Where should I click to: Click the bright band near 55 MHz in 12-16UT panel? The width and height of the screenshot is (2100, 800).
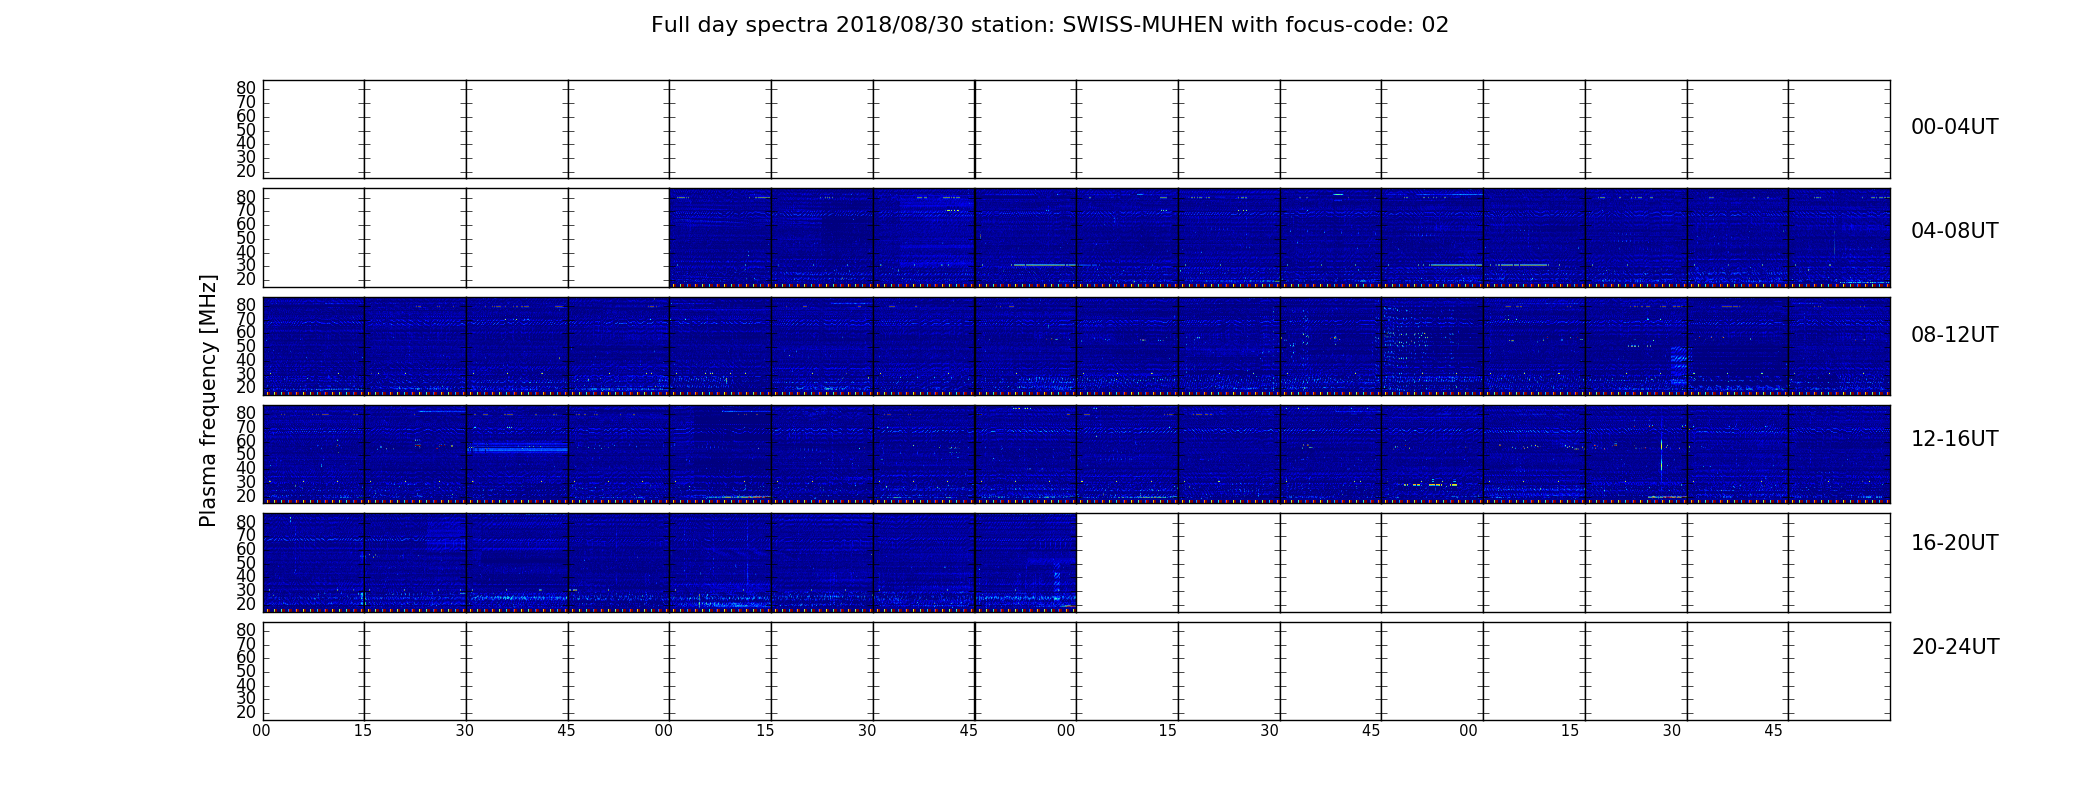click(517, 449)
